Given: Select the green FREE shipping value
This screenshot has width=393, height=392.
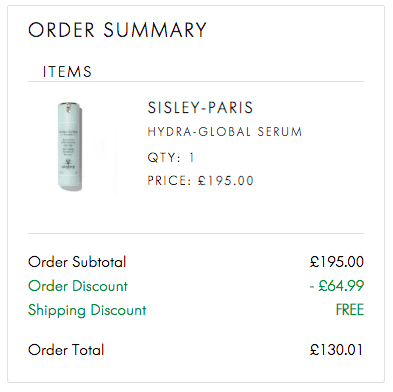Looking at the screenshot, I should pyautogui.click(x=350, y=310).
